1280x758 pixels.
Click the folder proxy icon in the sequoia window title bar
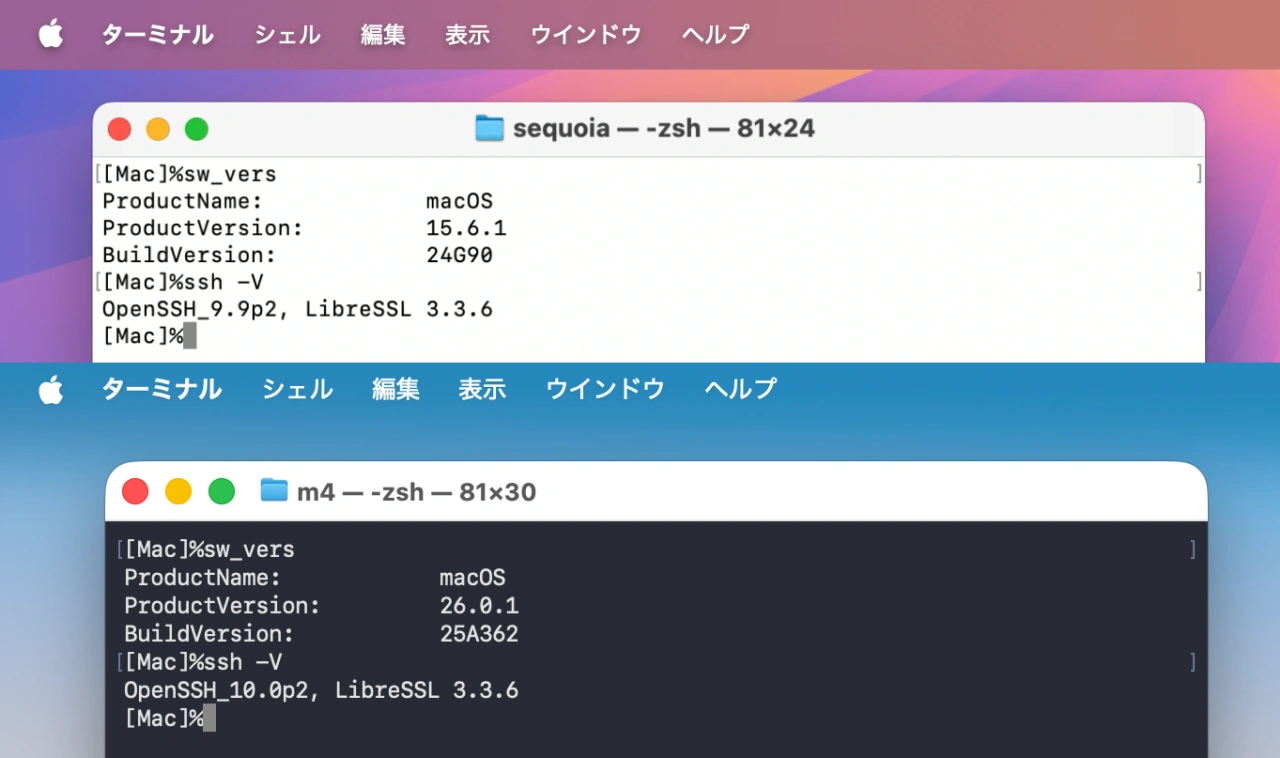(x=489, y=128)
